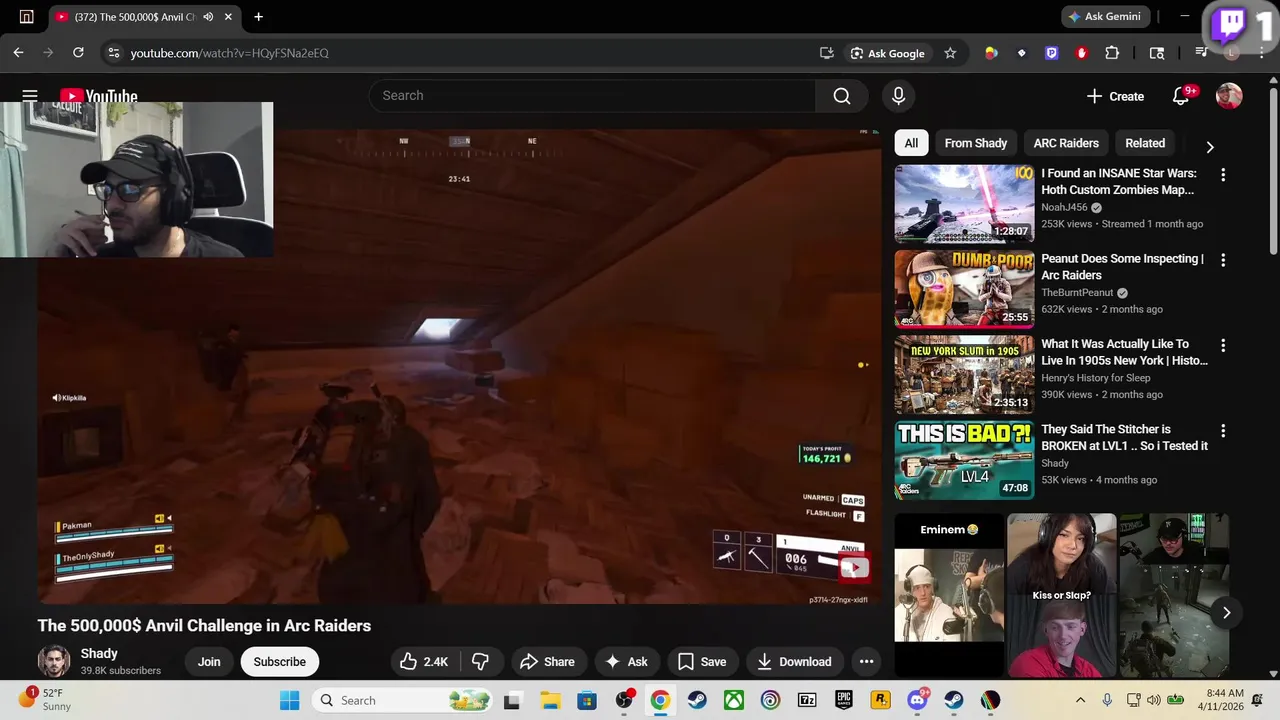This screenshot has width=1280, height=720.
Task: Open more actions ellipsis under the video
Action: point(866,661)
